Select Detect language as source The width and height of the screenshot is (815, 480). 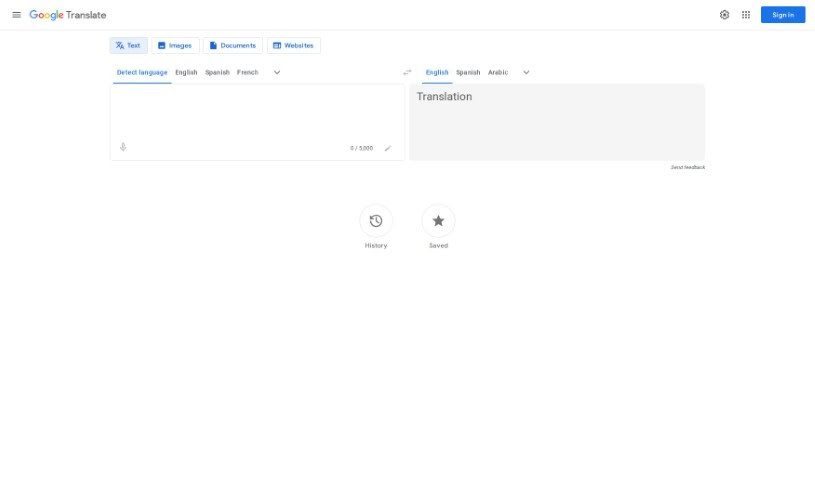tap(142, 73)
